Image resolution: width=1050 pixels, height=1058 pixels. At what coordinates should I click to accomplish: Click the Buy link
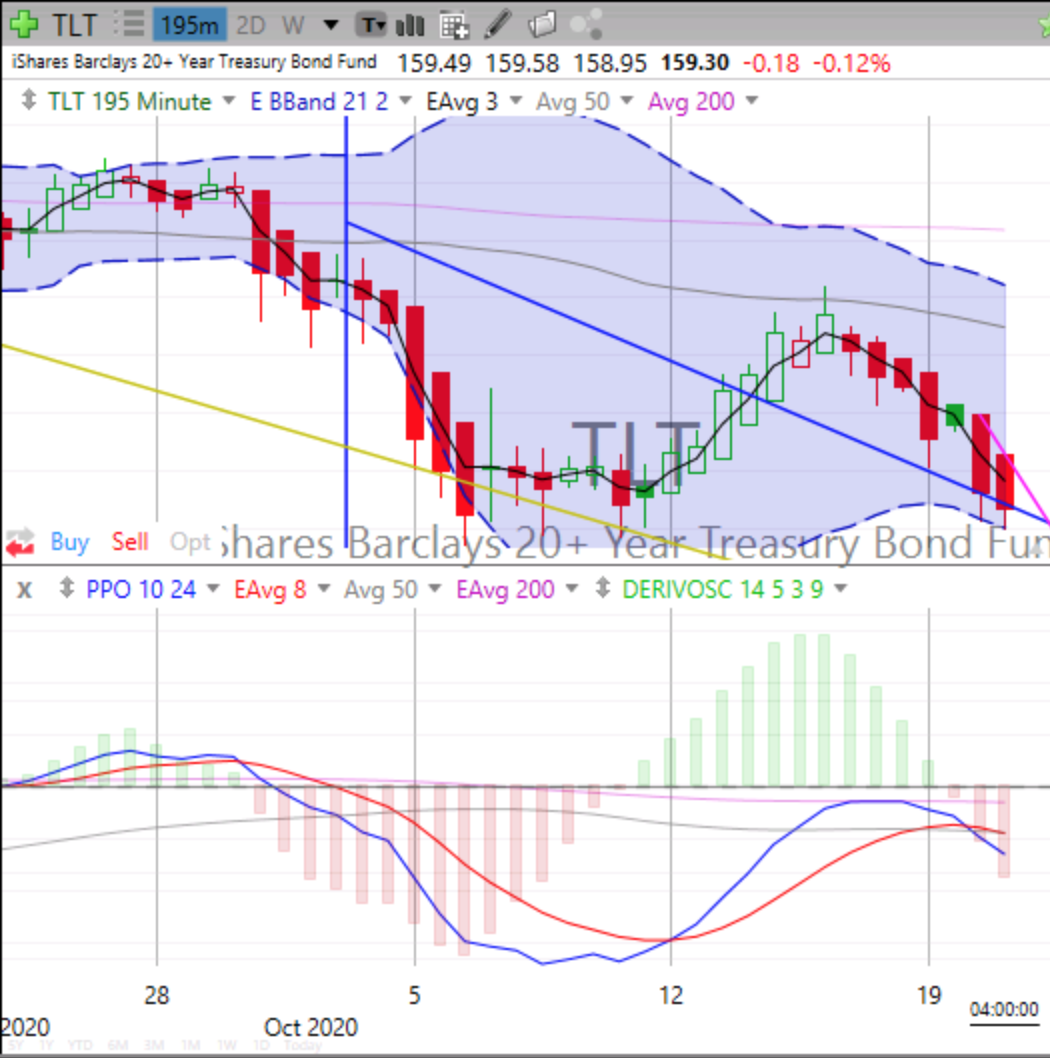point(69,542)
